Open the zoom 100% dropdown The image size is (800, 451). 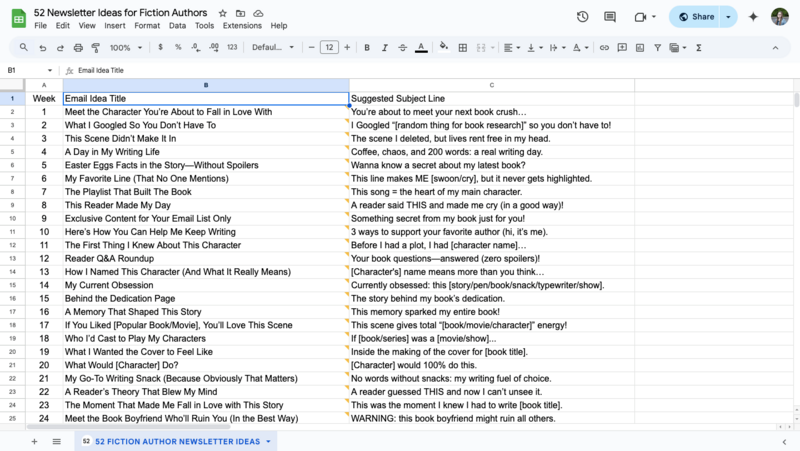point(126,47)
